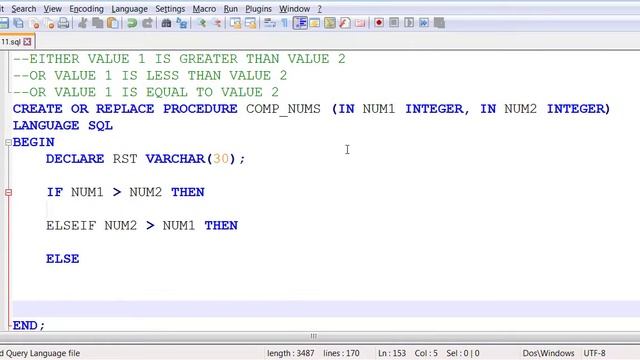Open the Settings menu

pos(170,9)
